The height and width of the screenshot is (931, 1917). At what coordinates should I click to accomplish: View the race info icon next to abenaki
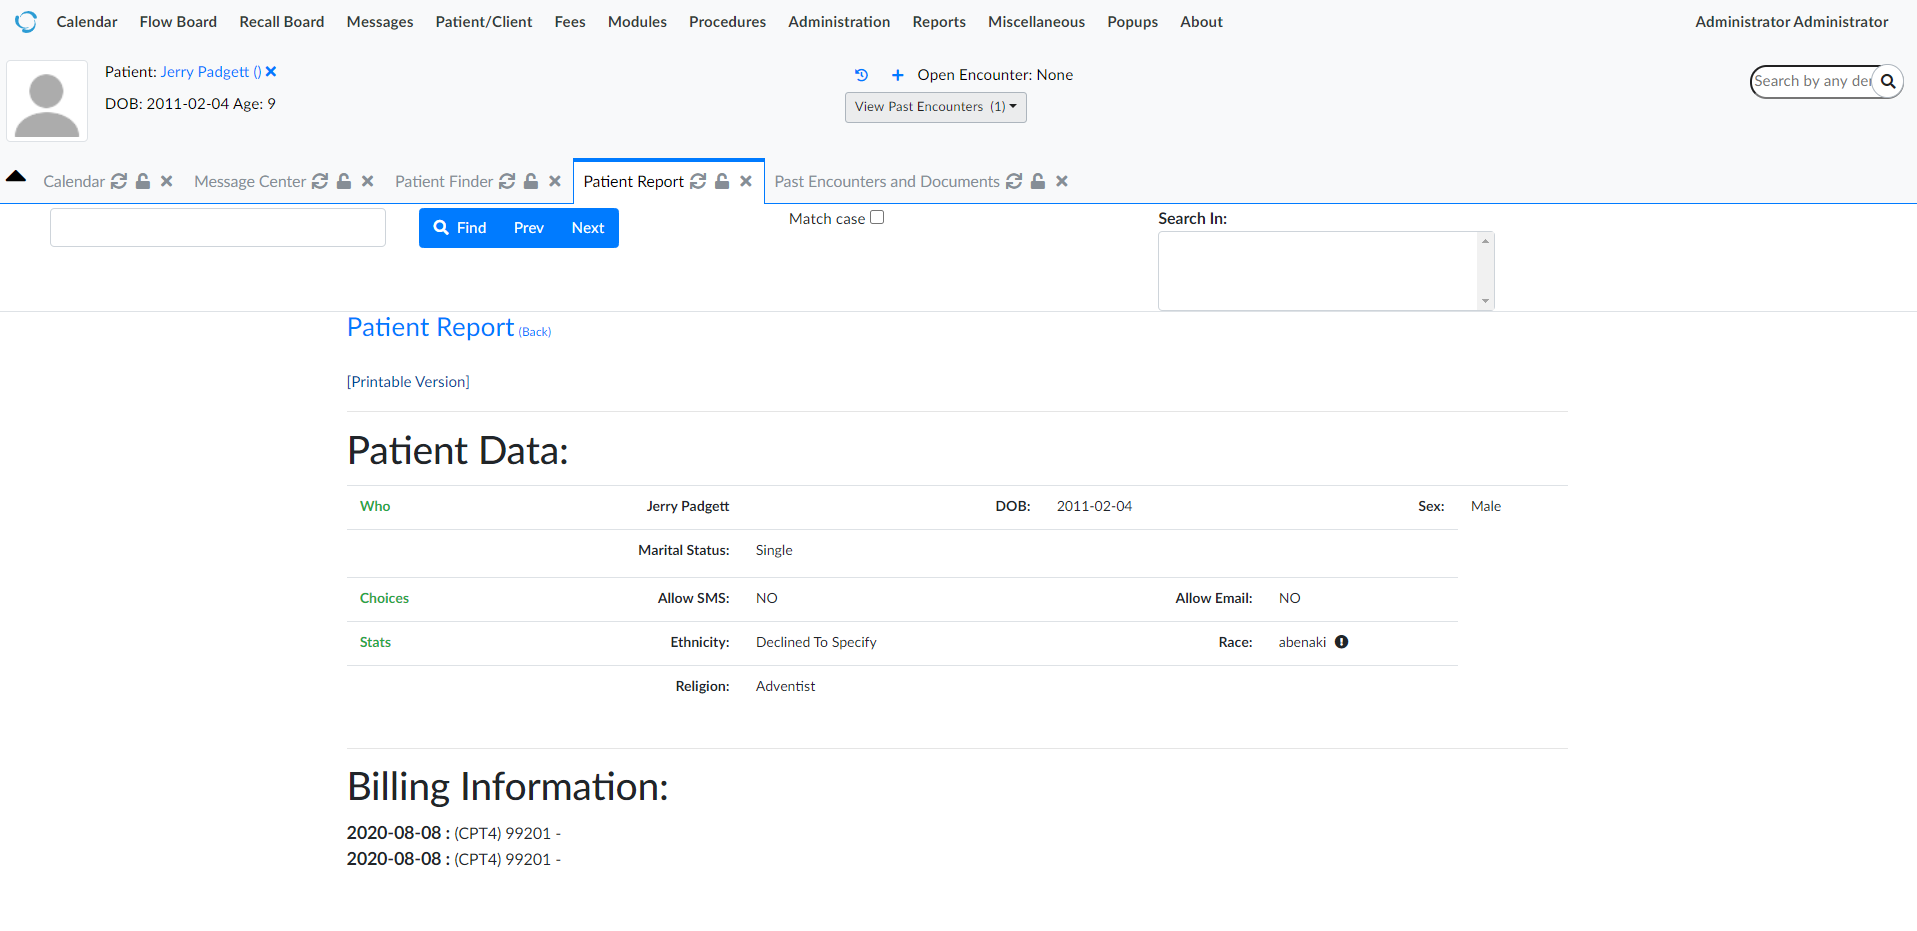tap(1341, 641)
